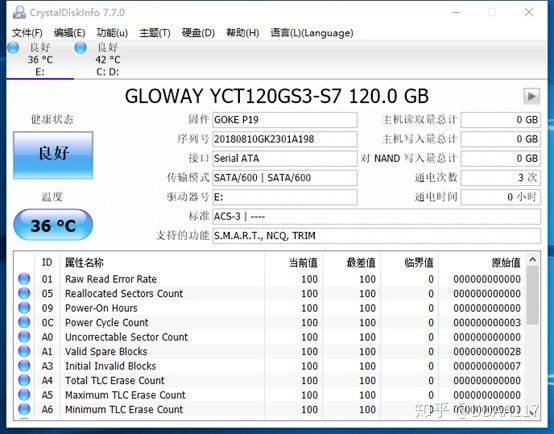Click the ID column header

point(47,262)
